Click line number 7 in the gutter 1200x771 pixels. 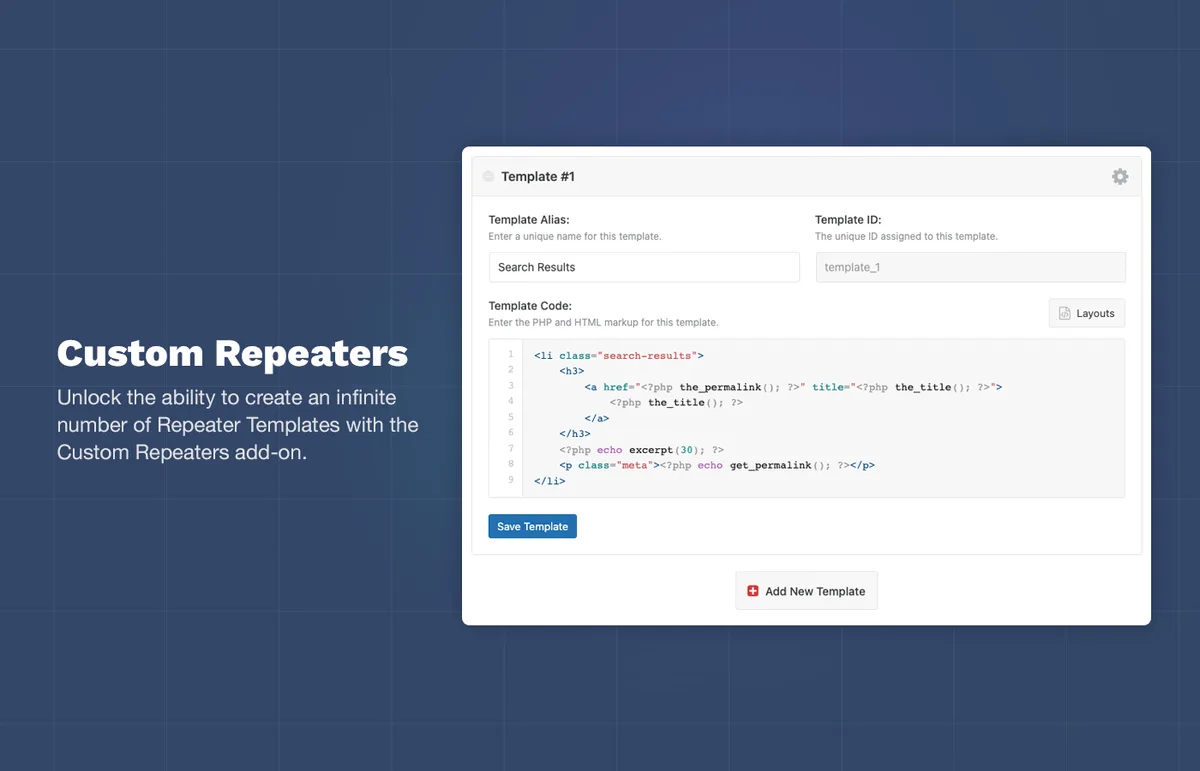pyautogui.click(x=510, y=449)
